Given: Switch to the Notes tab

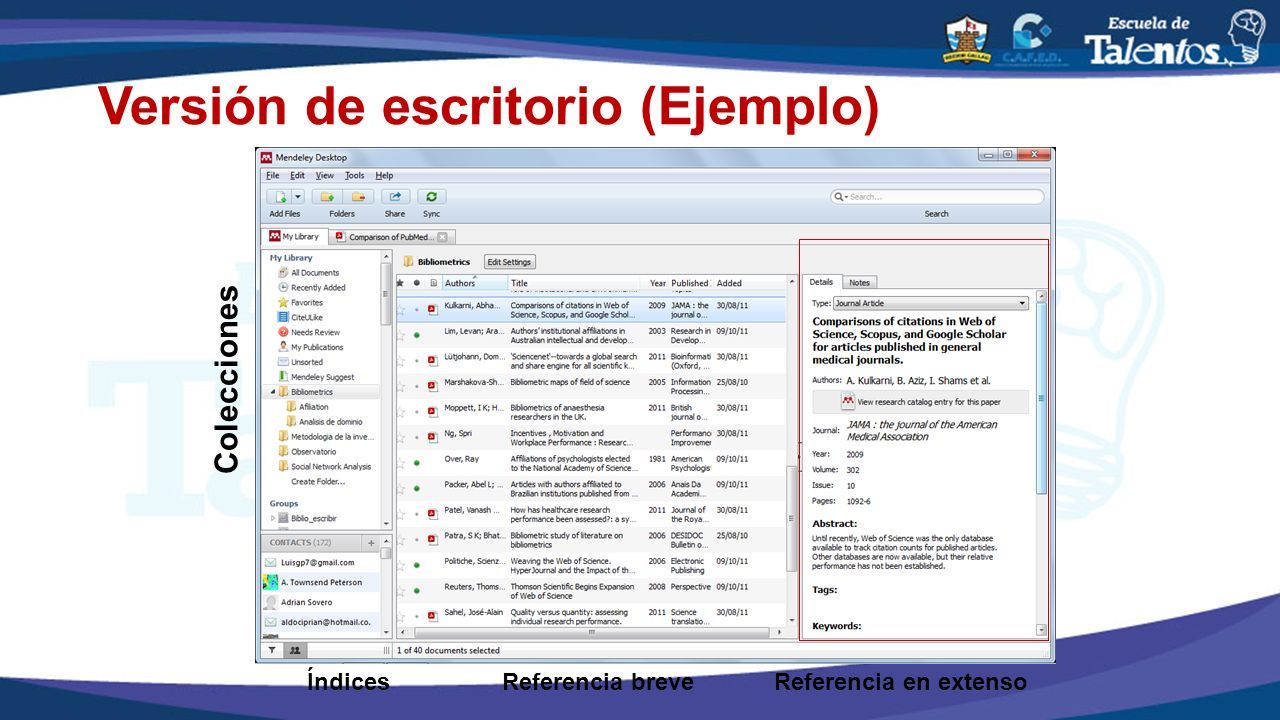Looking at the screenshot, I should coord(860,283).
